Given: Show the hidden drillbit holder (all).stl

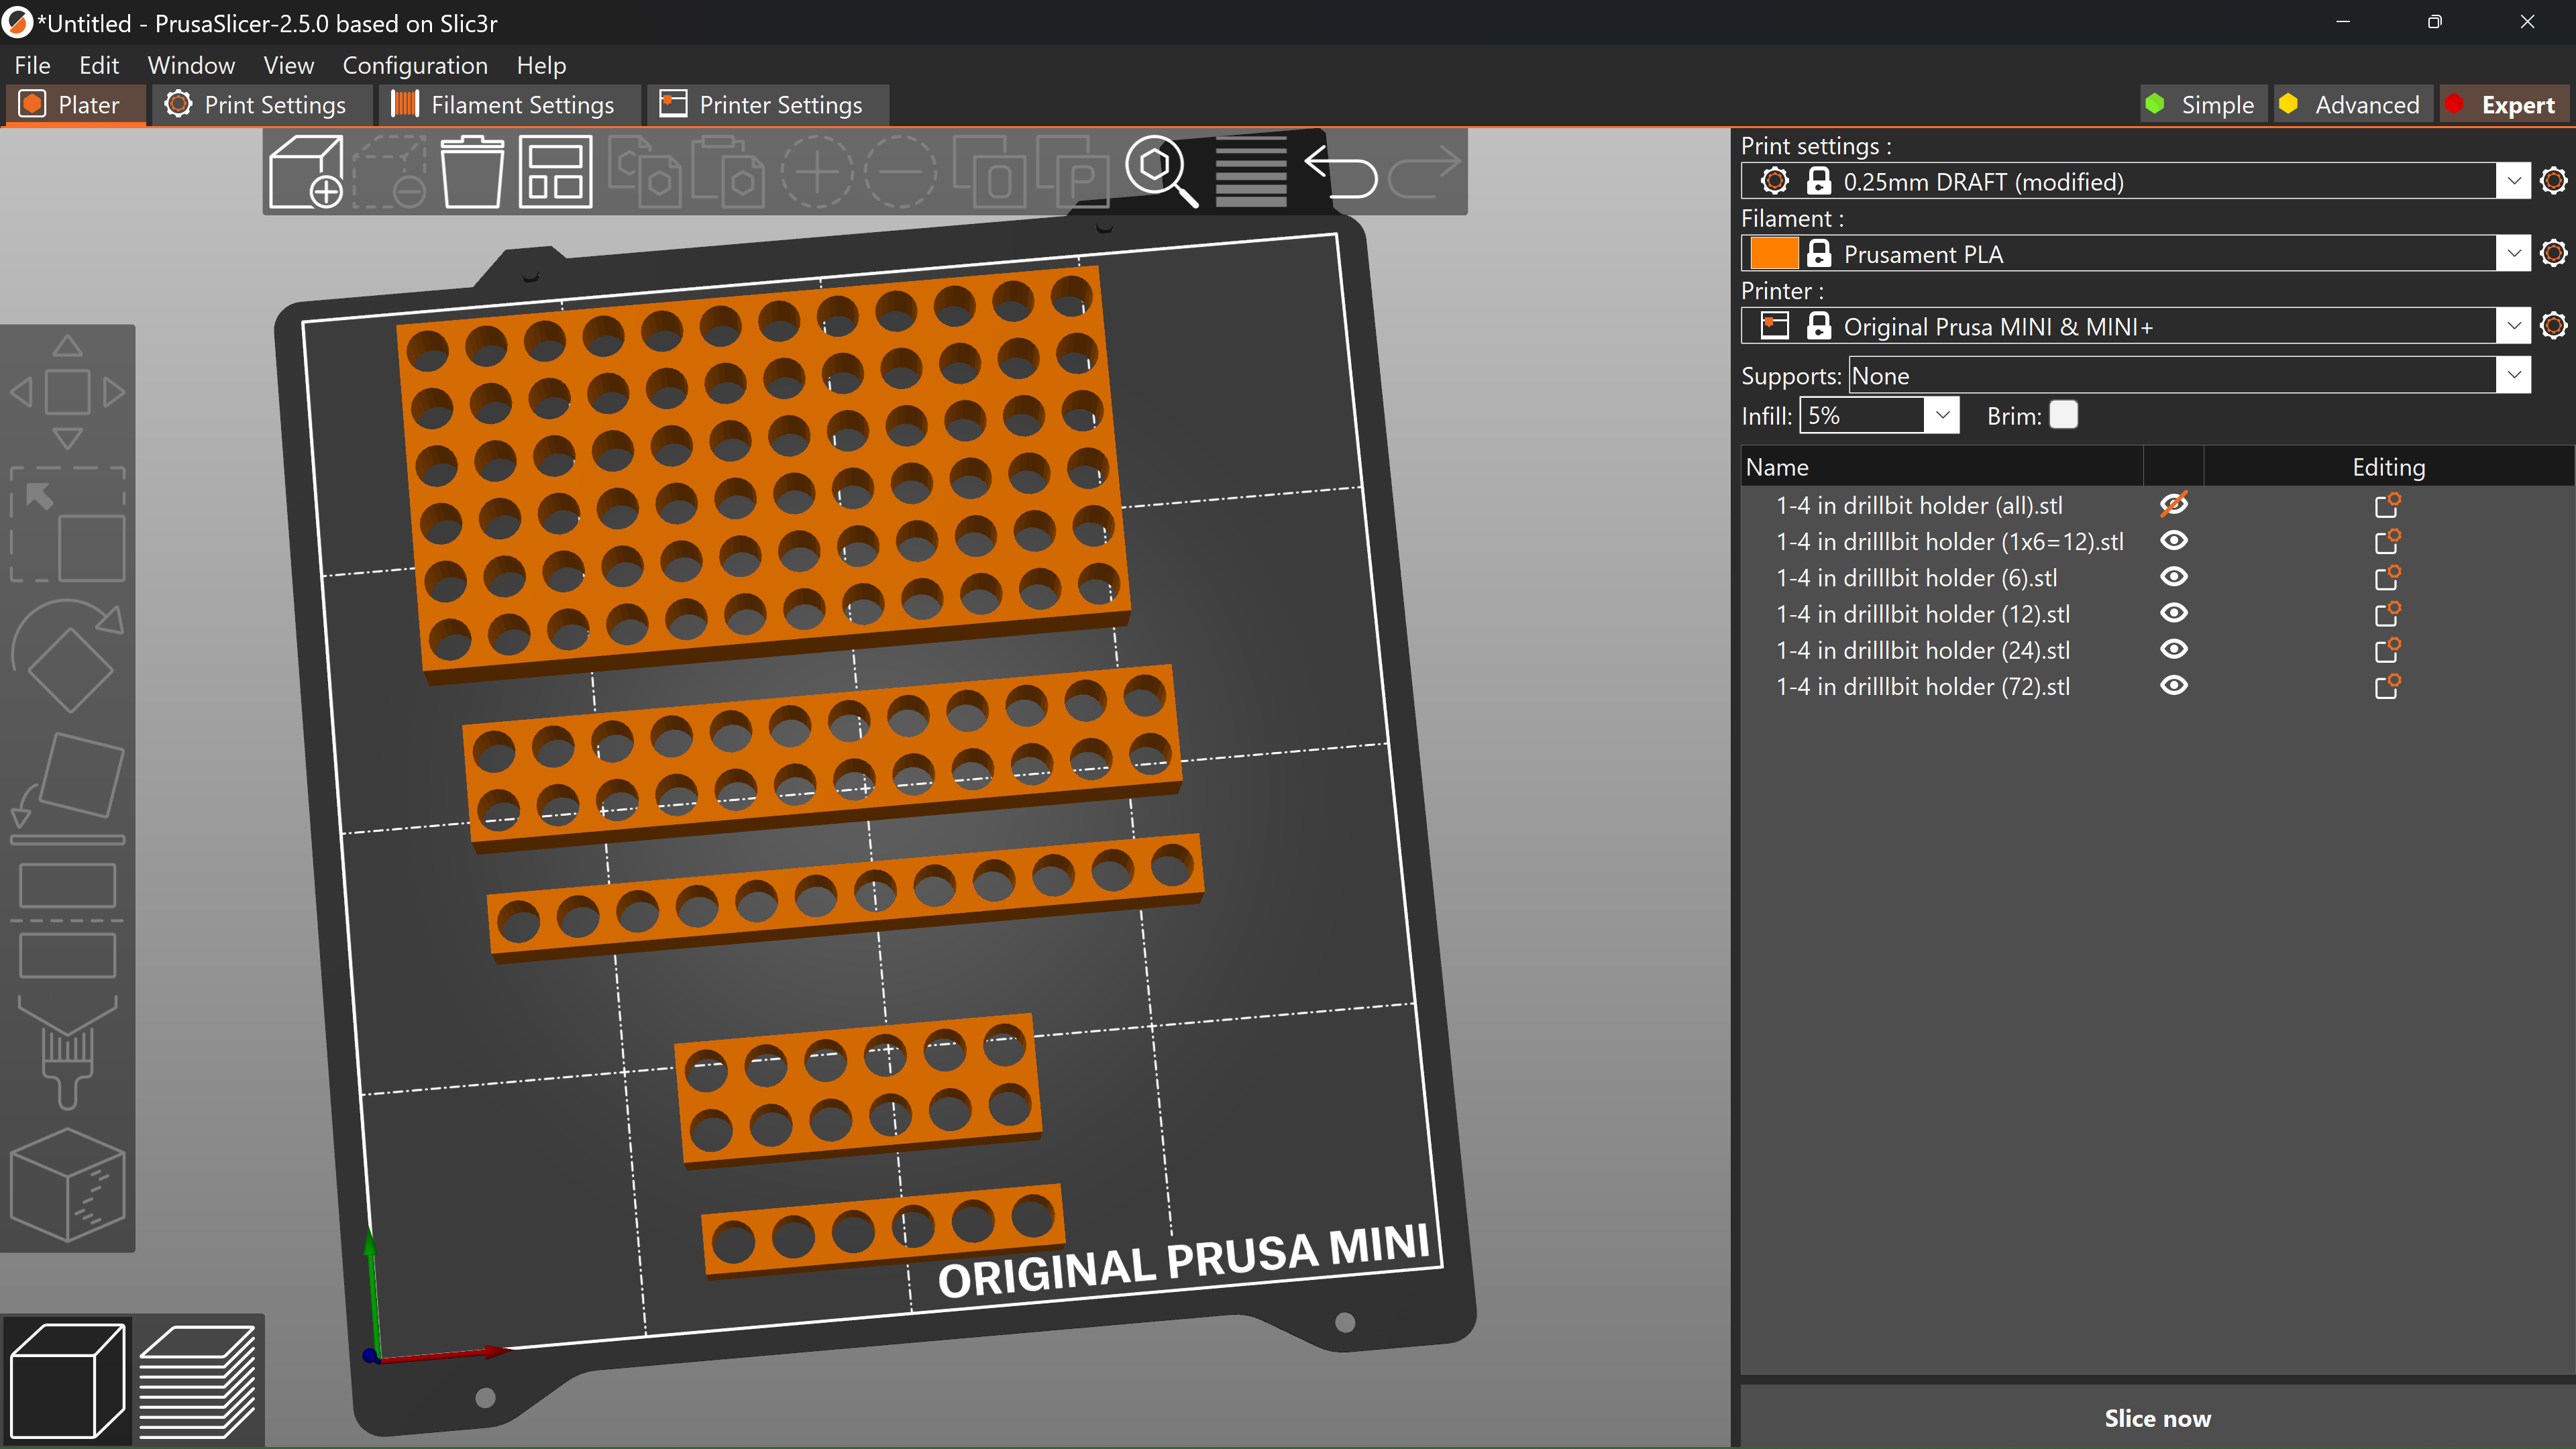Looking at the screenshot, I should pos(2173,504).
